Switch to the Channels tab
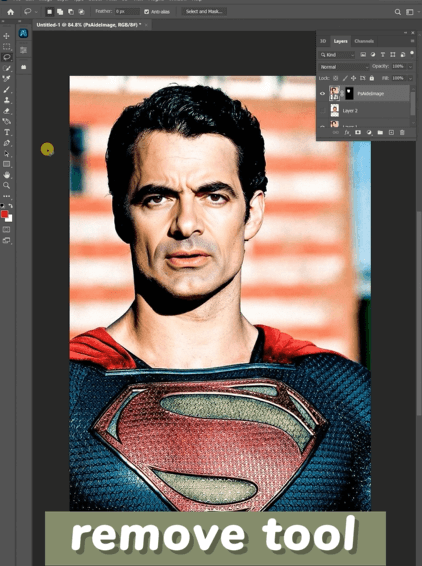 (x=364, y=41)
